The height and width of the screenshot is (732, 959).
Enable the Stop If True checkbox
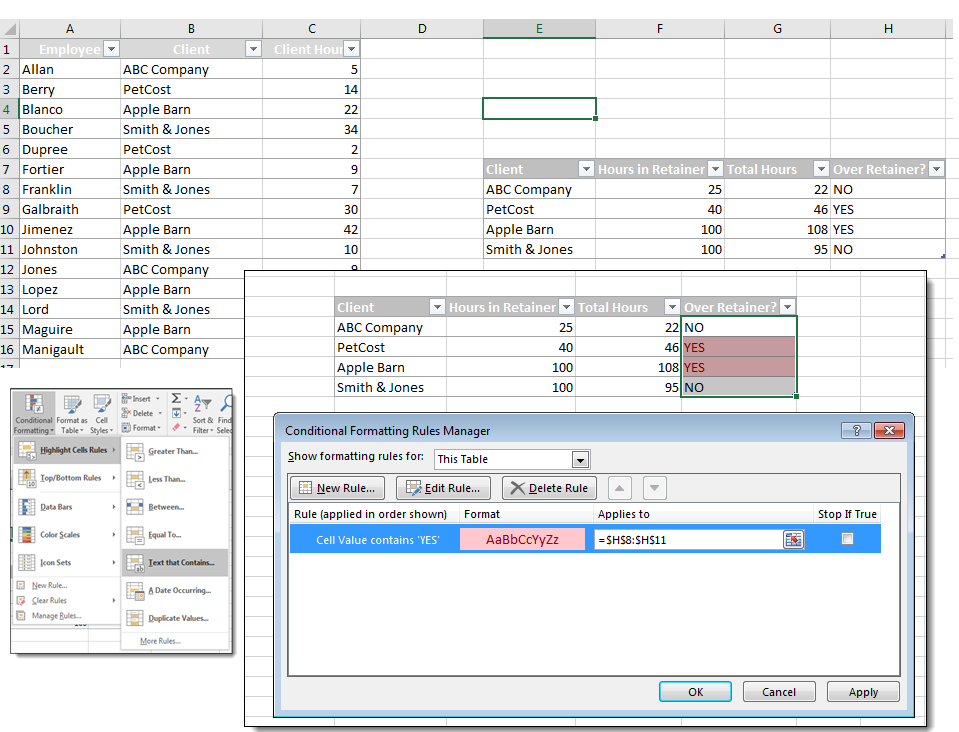point(846,538)
